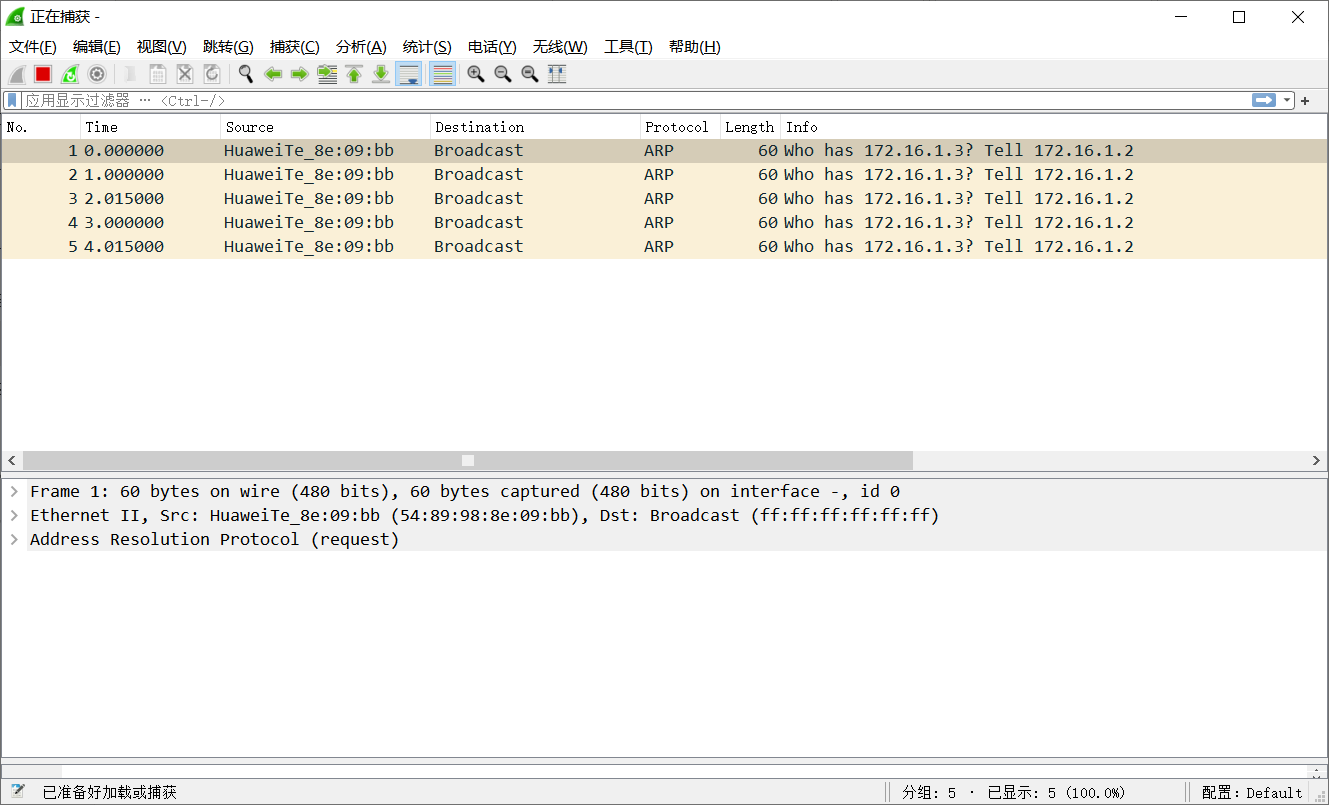Open the 视图(V) menu
The width and height of the screenshot is (1329, 805).
(x=161, y=47)
